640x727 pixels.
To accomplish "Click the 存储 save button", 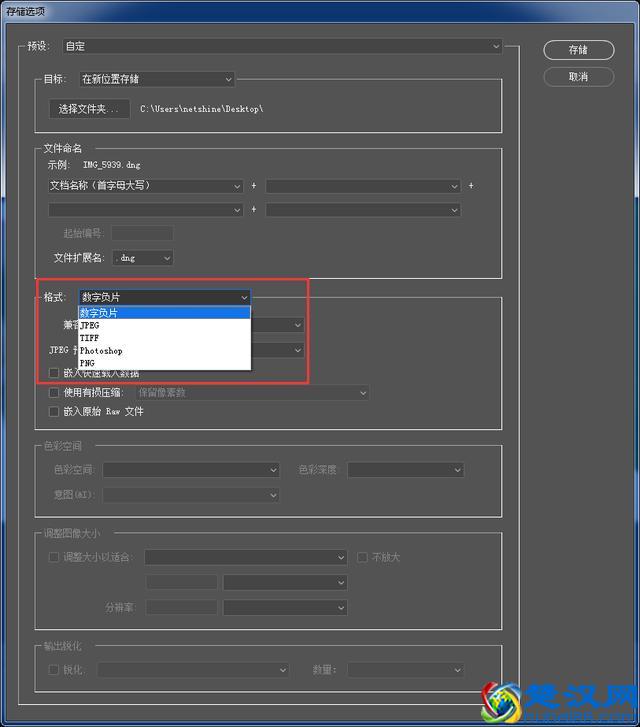I will click(x=578, y=50).
